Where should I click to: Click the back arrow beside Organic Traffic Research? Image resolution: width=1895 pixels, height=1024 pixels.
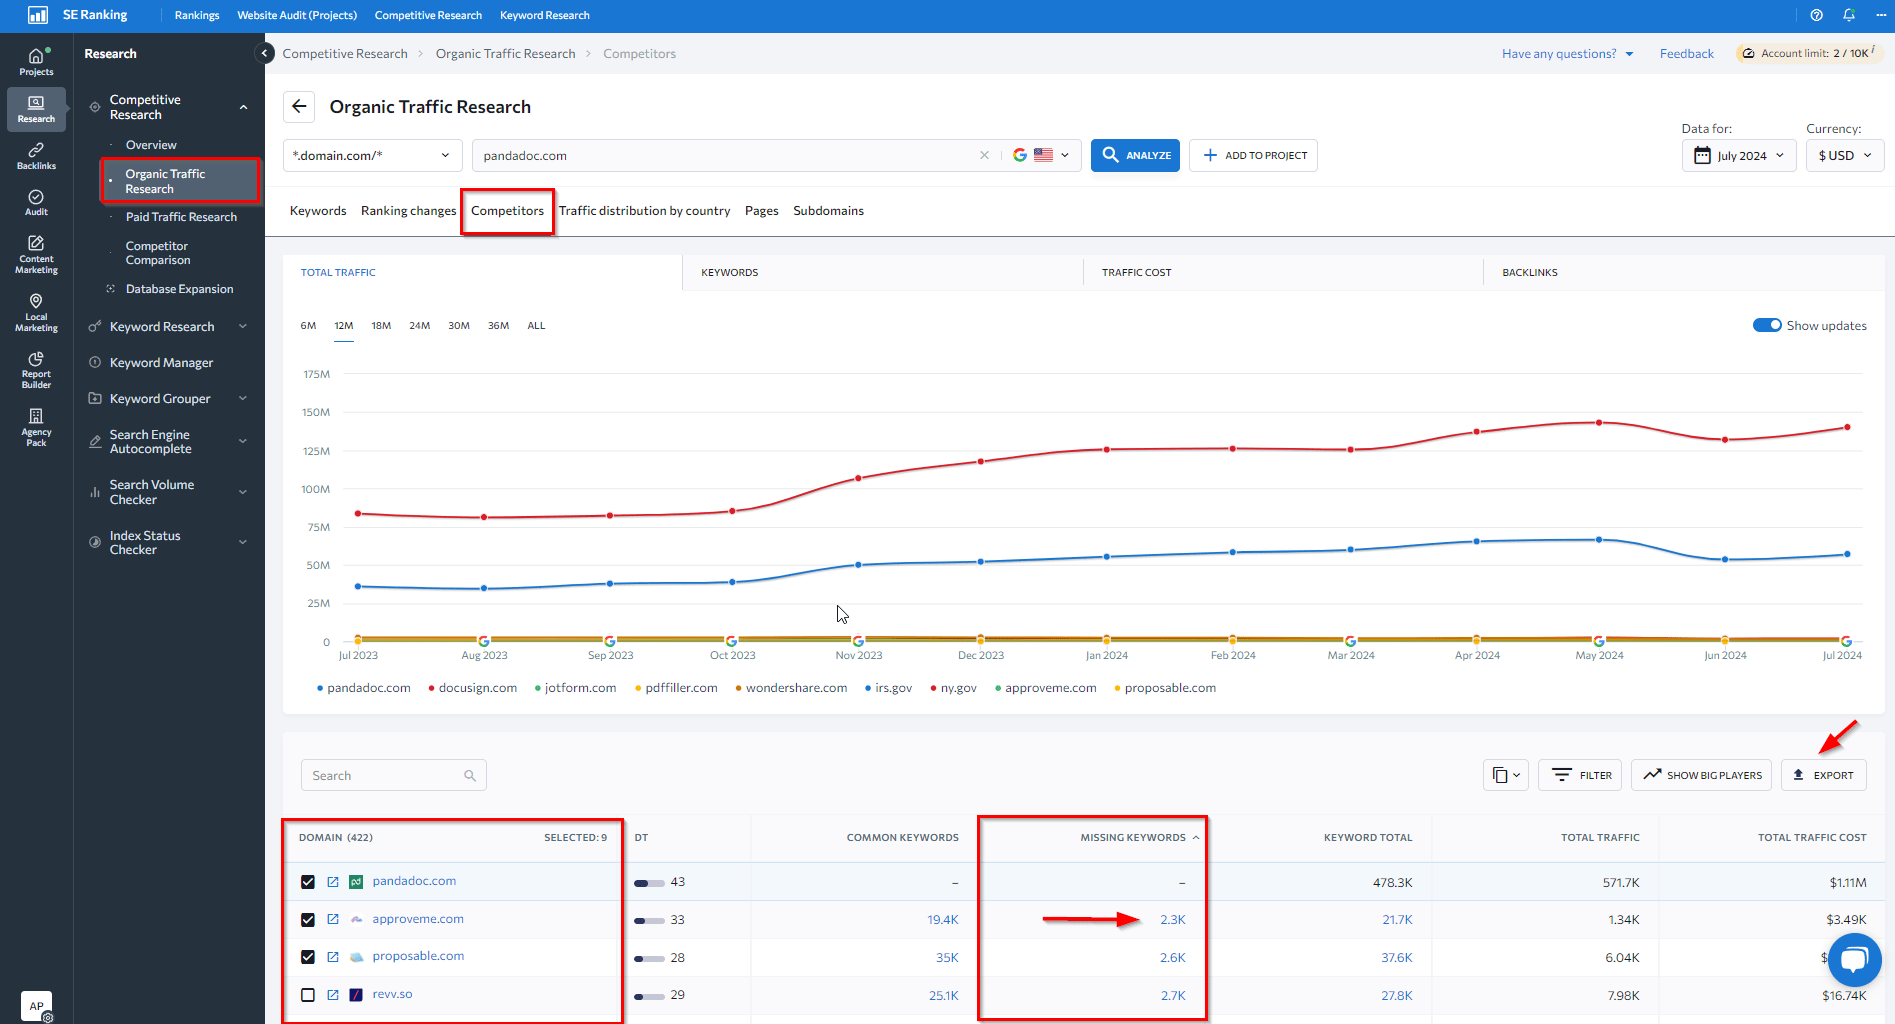[299, 106]
